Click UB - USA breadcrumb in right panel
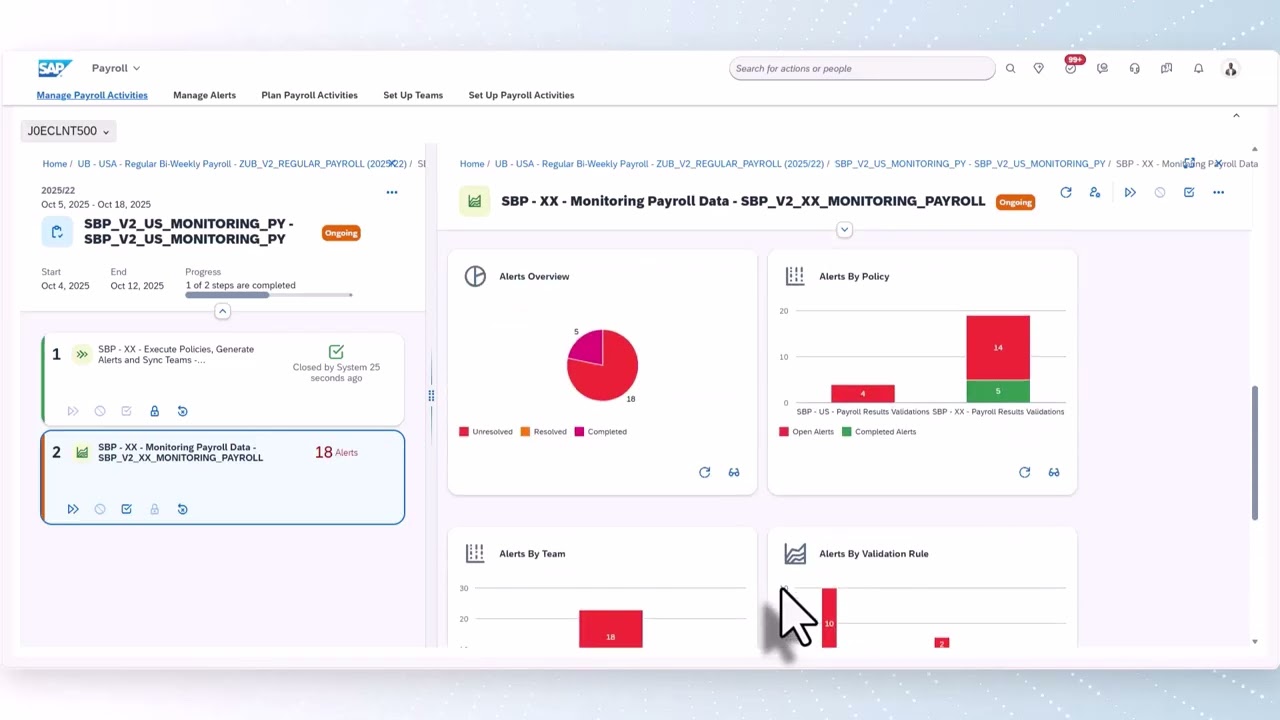This screenshot has height=720, width=1280. (x=659, y=163)
